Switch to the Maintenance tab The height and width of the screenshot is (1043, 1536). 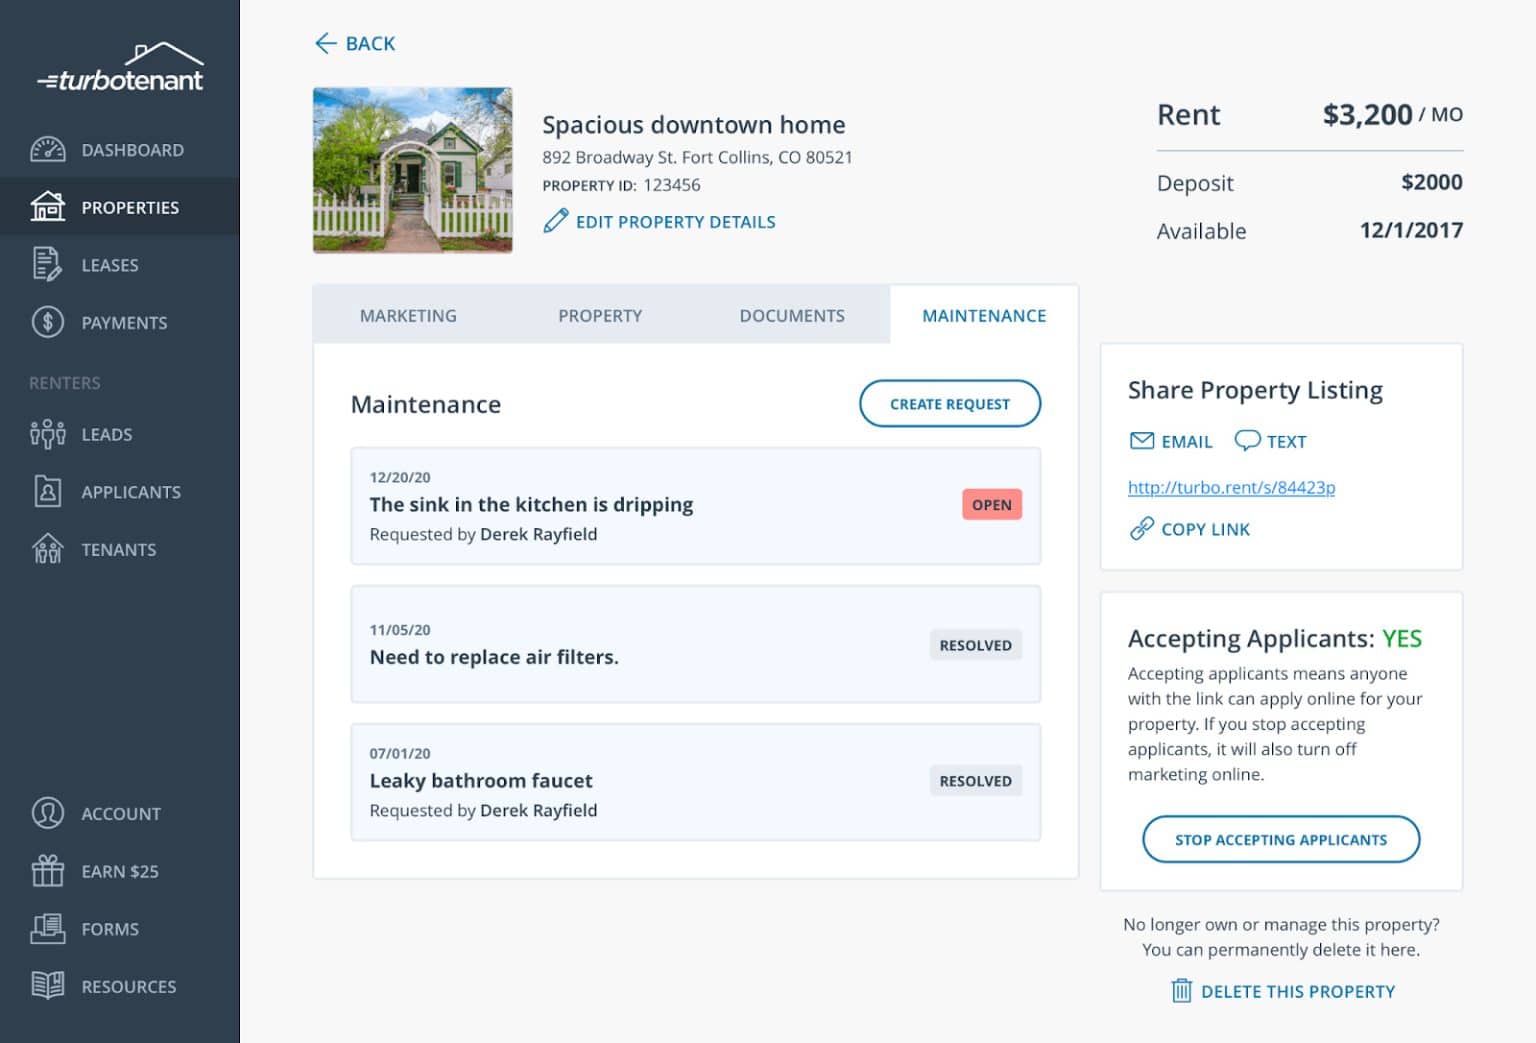(983, 315)
